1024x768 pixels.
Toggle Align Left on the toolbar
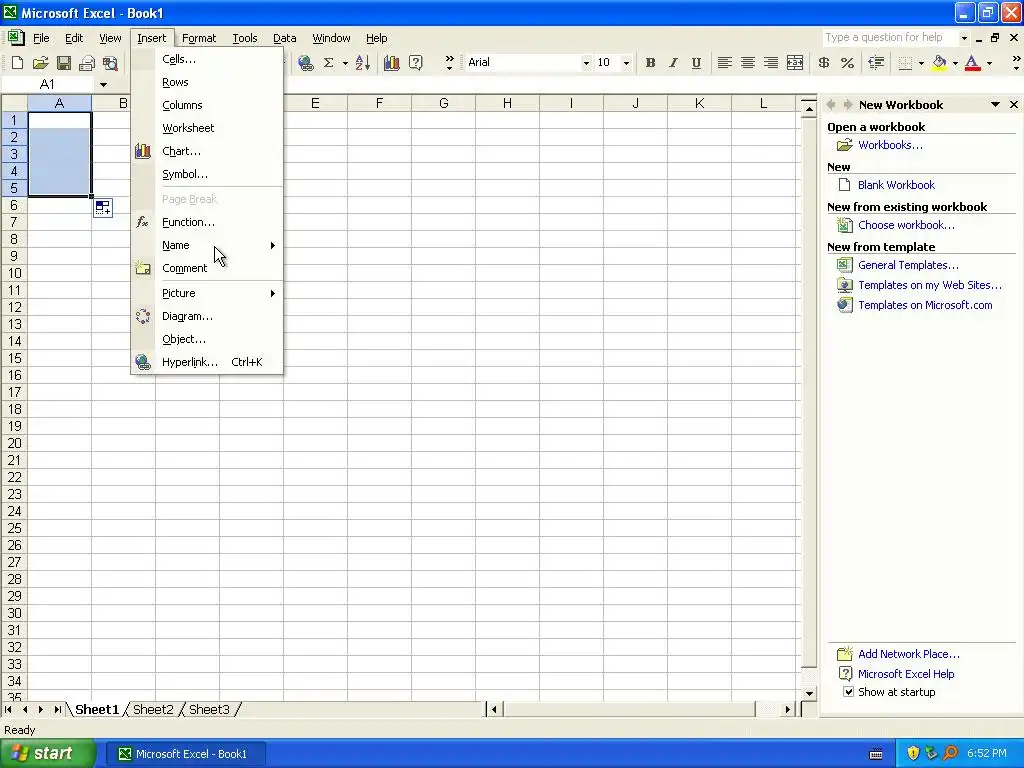click(724, 63)
